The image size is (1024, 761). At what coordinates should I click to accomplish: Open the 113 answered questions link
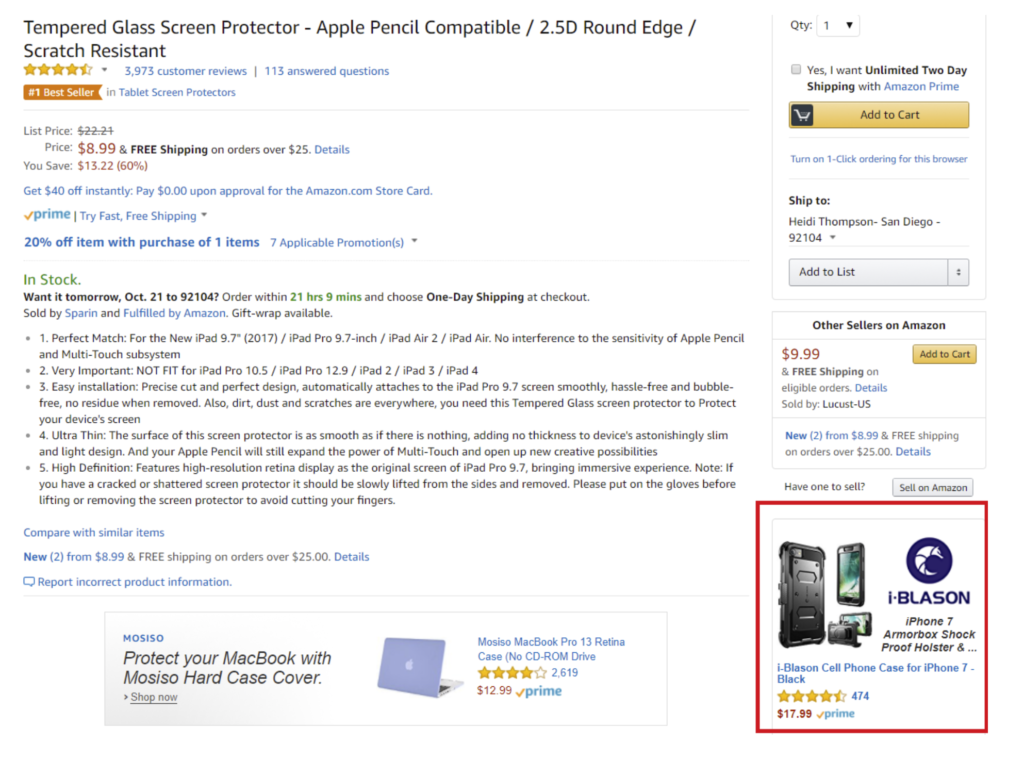click(x=326, y=71)
